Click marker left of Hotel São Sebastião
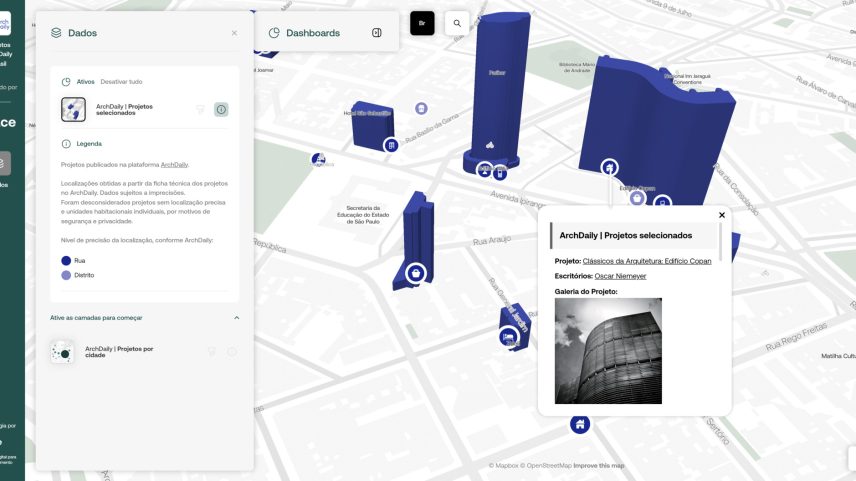 pyautogui.click(x=319, y=159)
